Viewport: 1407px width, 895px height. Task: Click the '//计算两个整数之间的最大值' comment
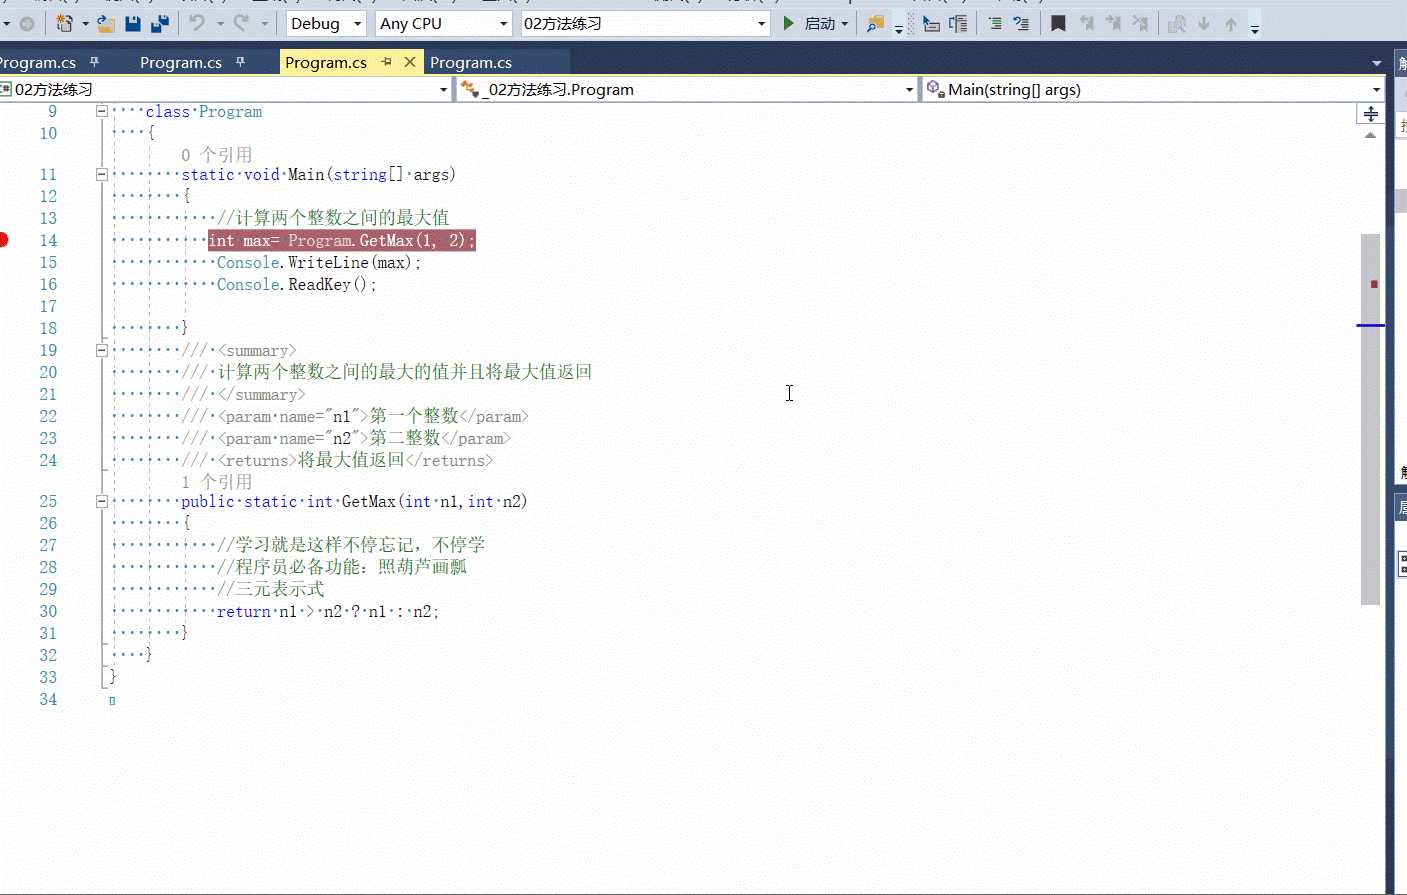point(333,217)
